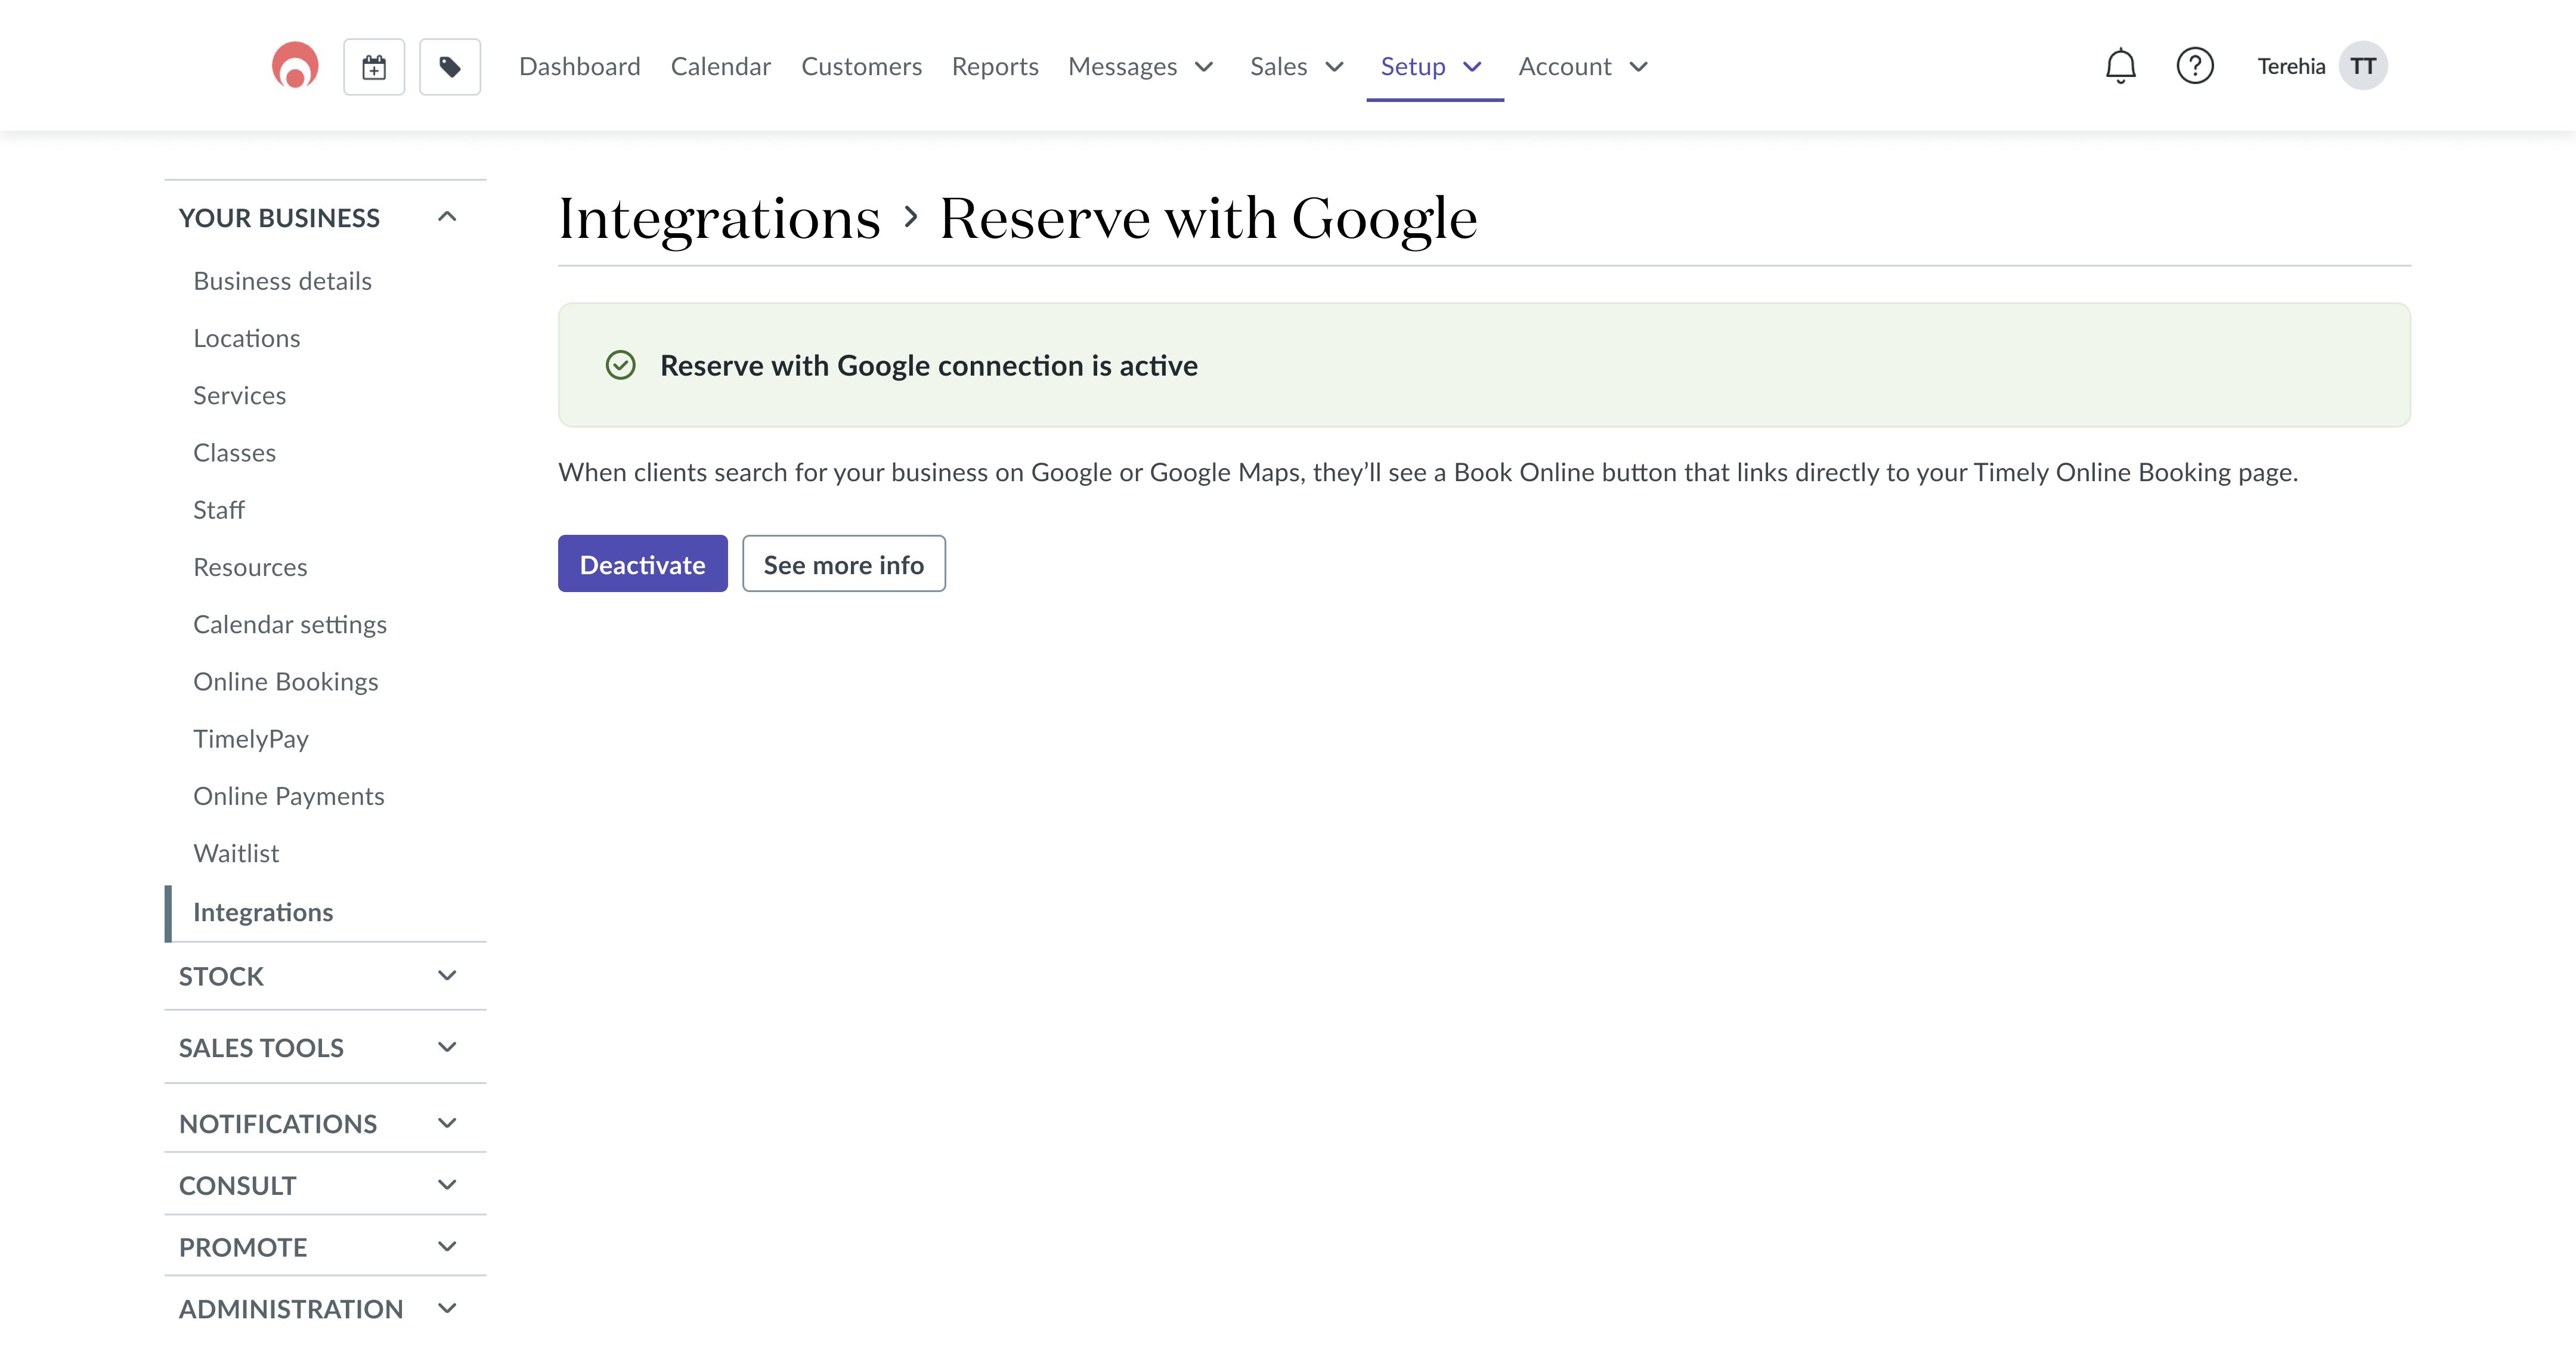The width and height of the screenshot is (2576, 1363).
Task: Click the Deactivate button
Action: pos(642,563)
